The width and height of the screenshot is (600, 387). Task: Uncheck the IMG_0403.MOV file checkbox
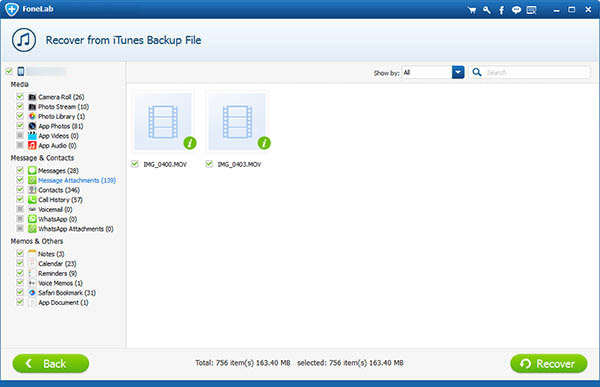tap(209, 164)
